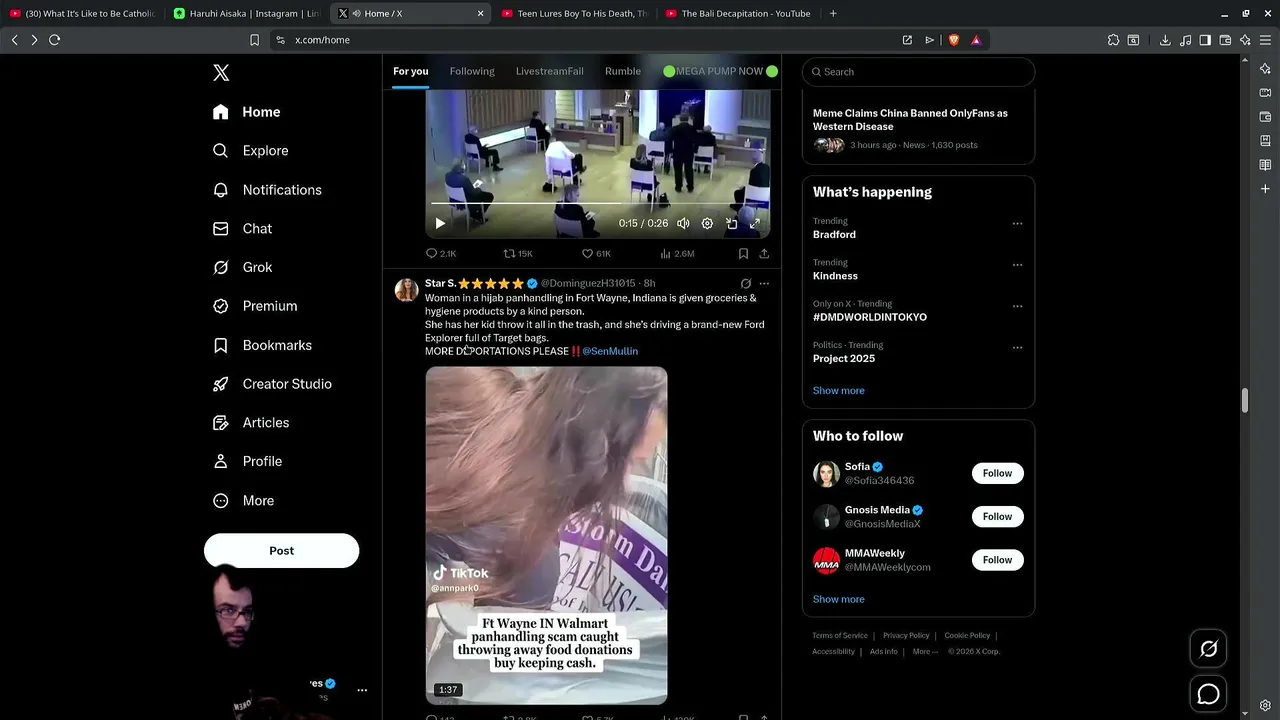Switch to the MEGA PUMP NOW tab
The image size is (1280, 720).
click(720, 71)
